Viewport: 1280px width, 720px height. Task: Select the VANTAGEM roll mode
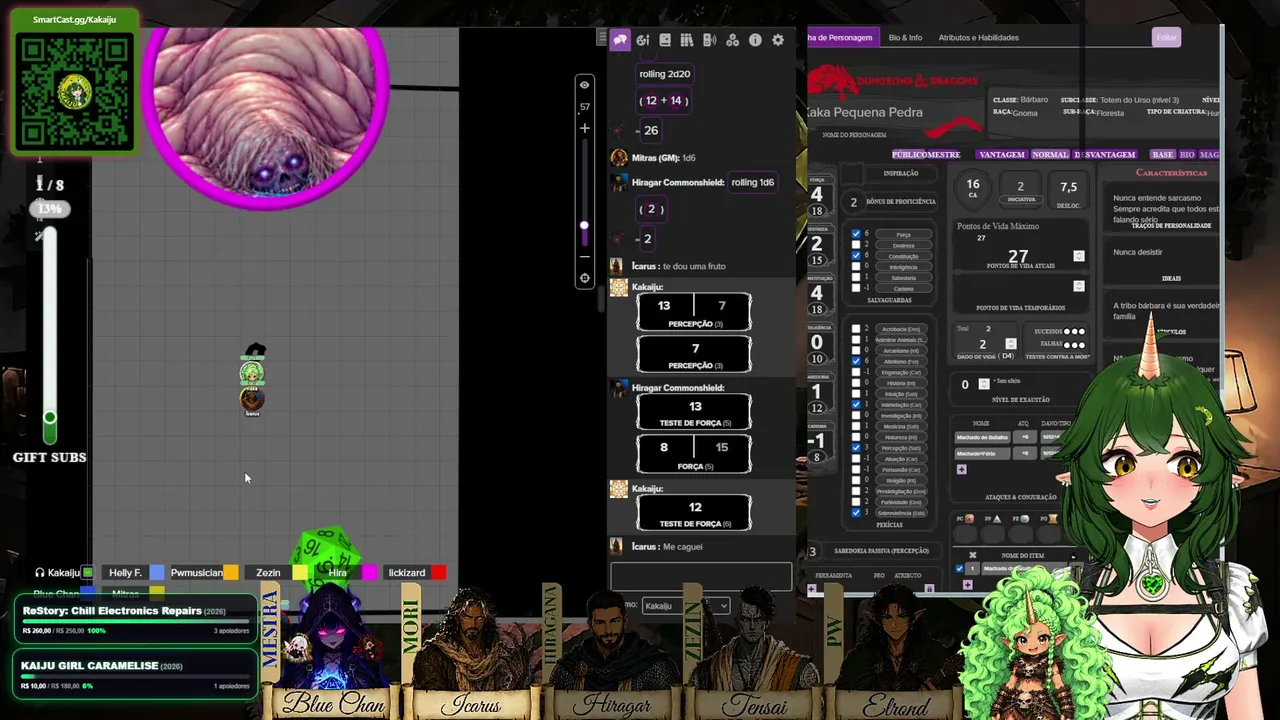tap(1002, 155)
